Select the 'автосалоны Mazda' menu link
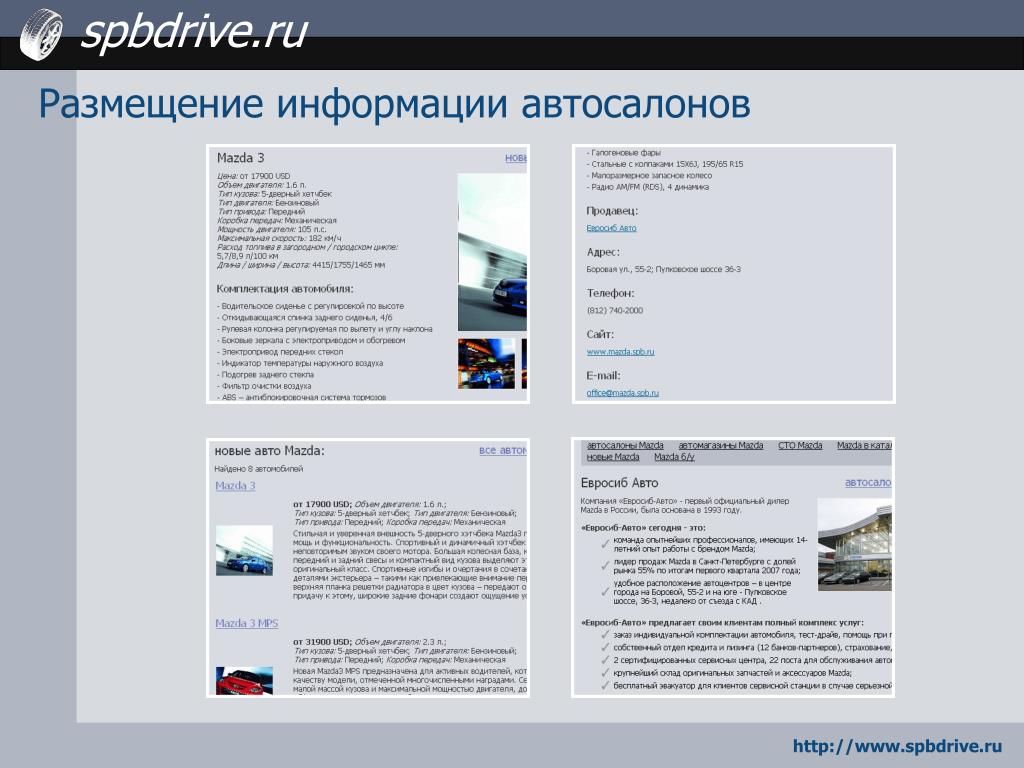This screenshot has width=1024, height=768. pyautogui.click(x=625, y=445)
